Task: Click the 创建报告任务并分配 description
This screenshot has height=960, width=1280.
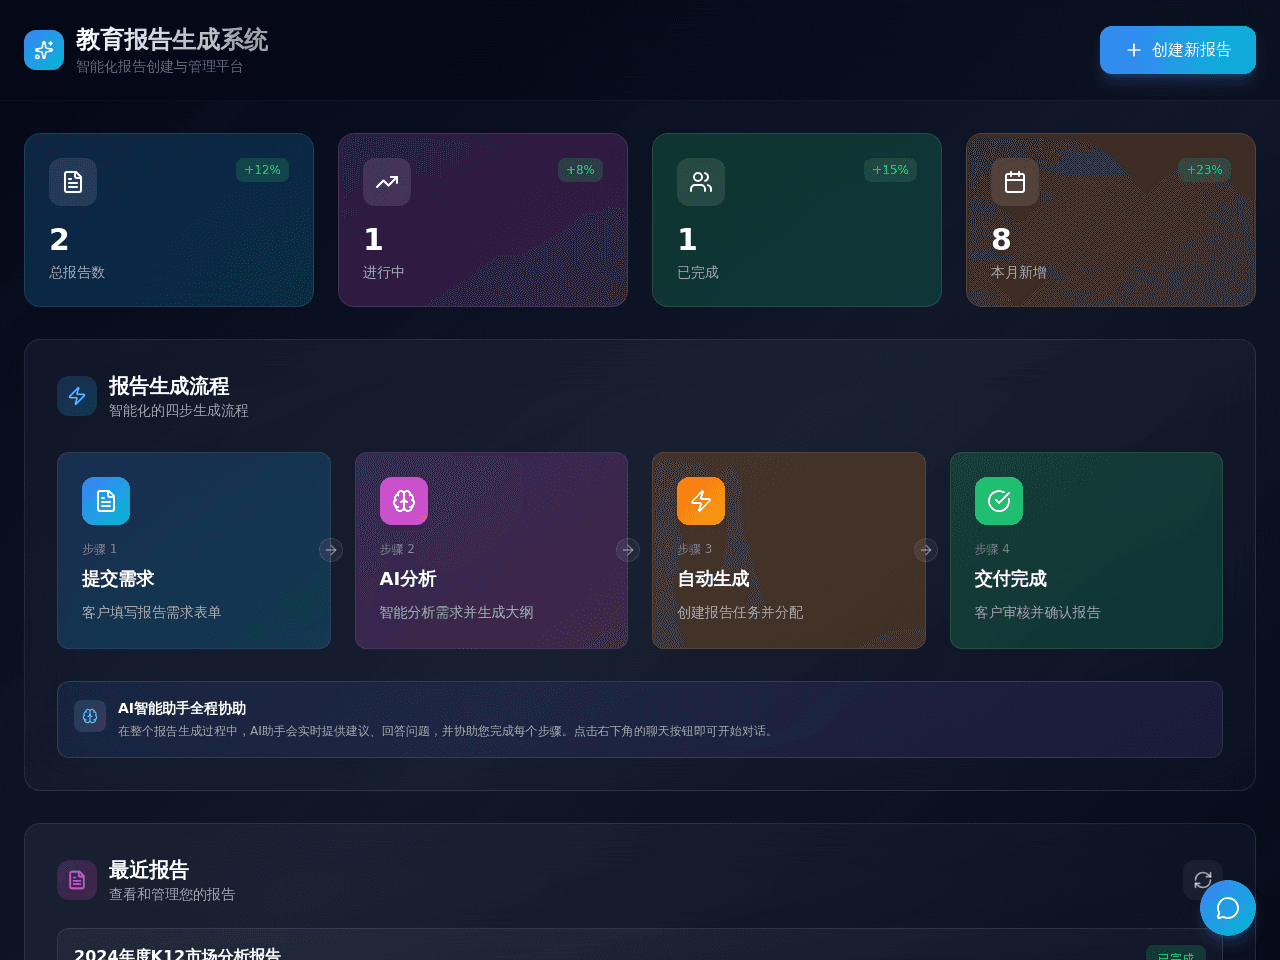Action: 740,612
